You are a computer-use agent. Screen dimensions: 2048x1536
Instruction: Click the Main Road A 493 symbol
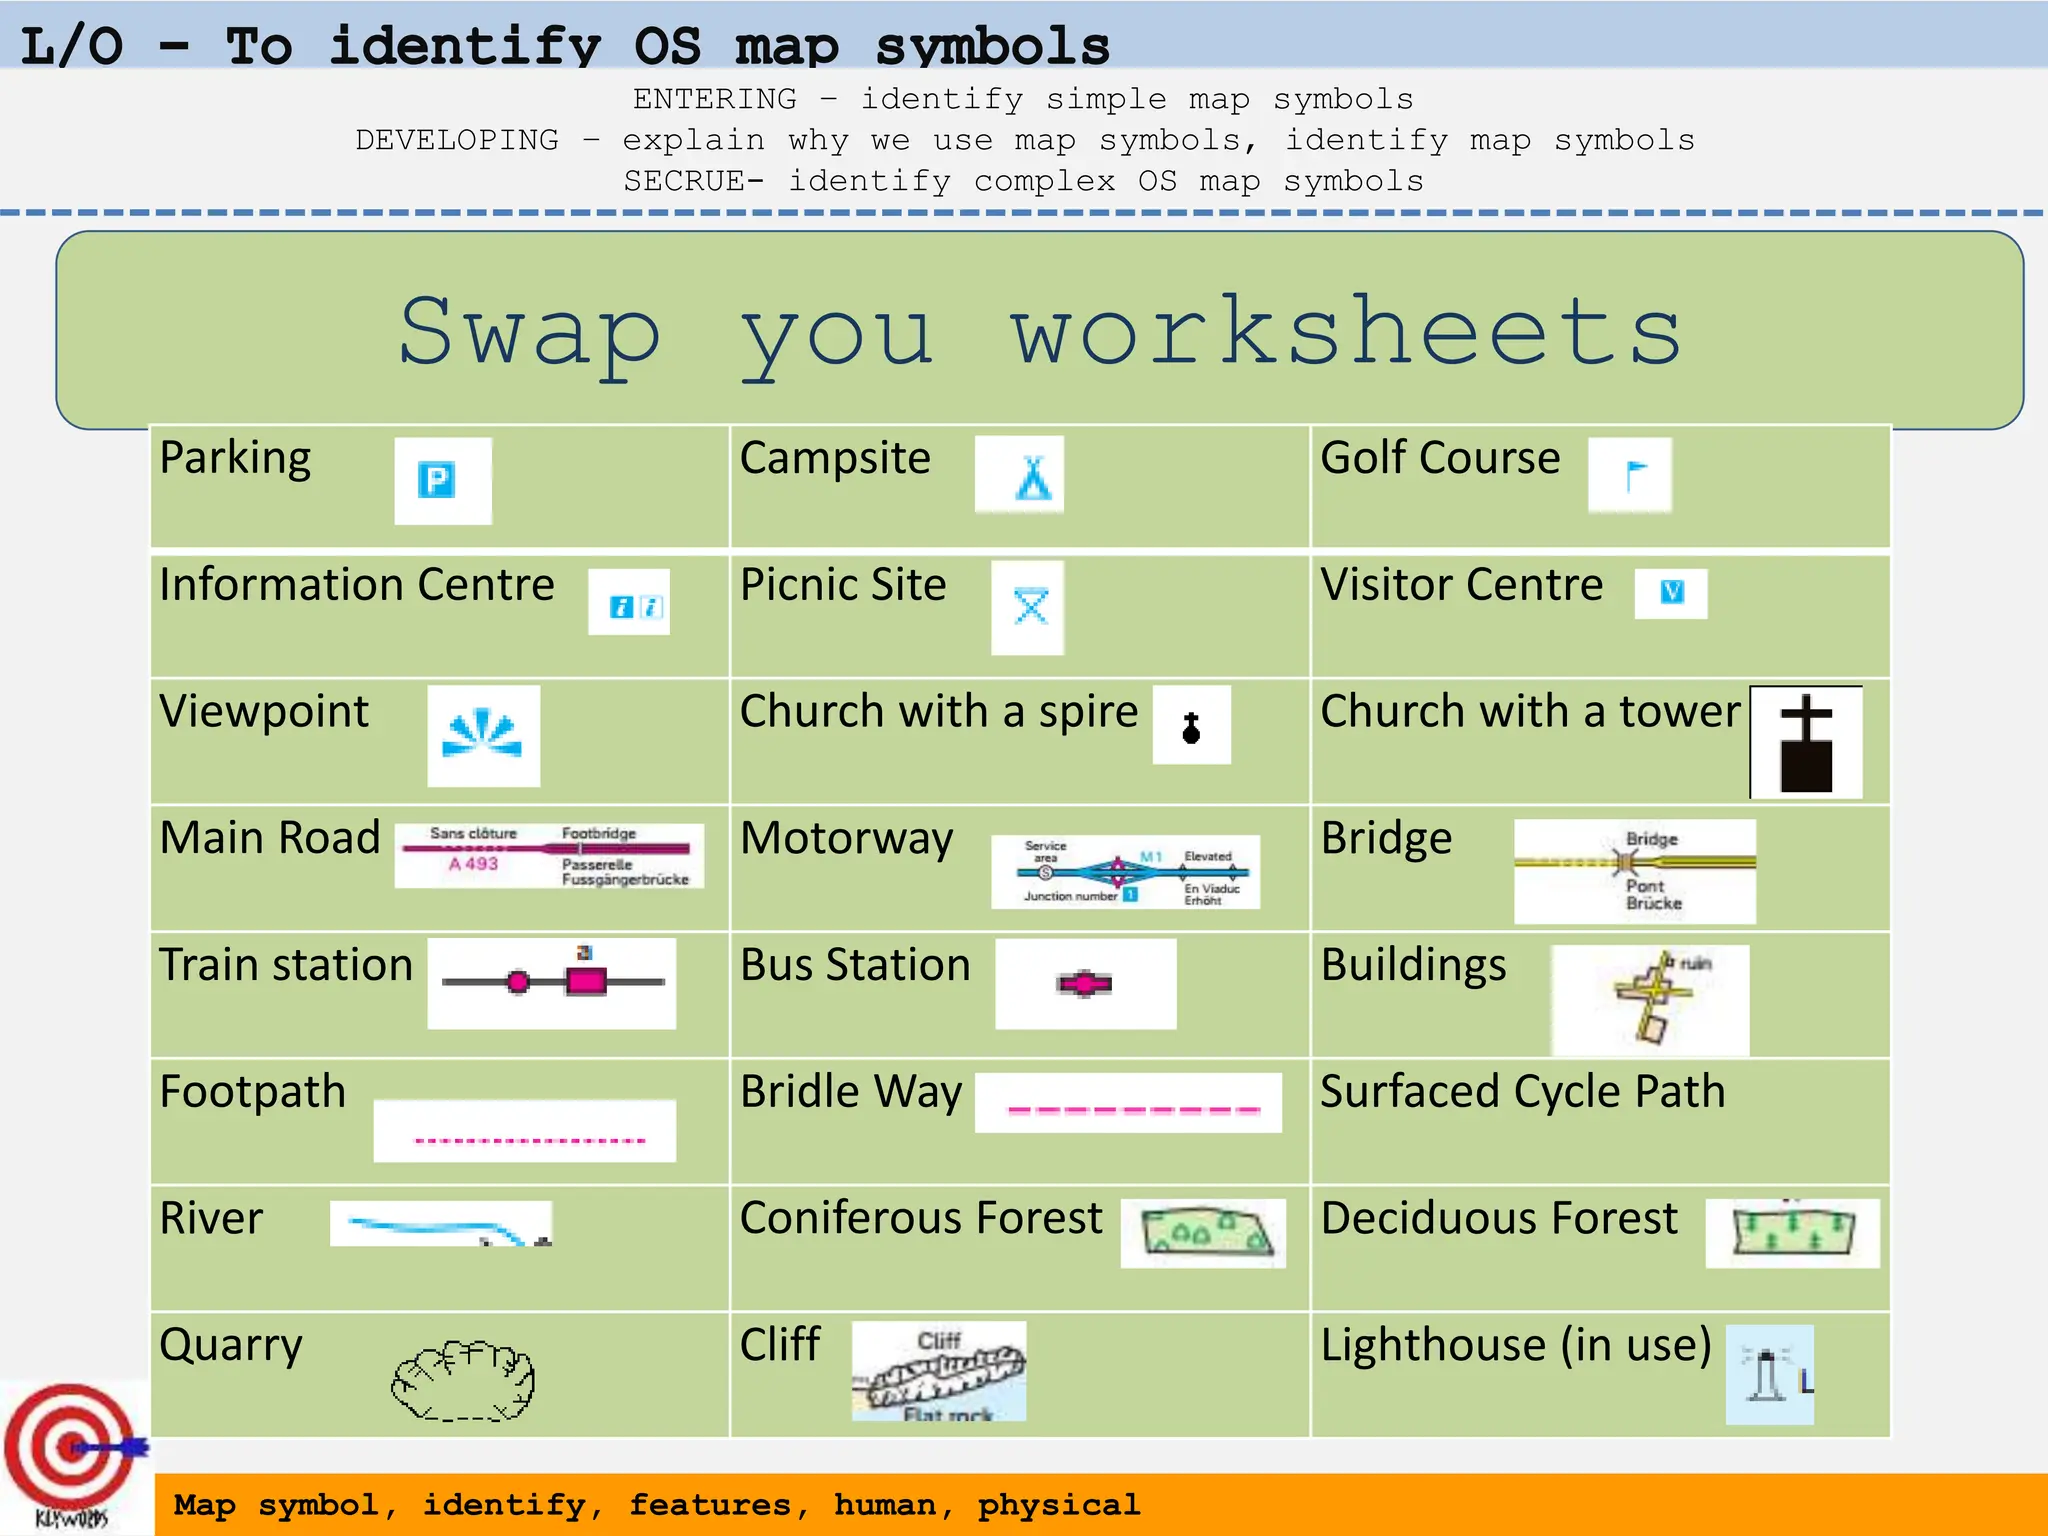point(549,856)
